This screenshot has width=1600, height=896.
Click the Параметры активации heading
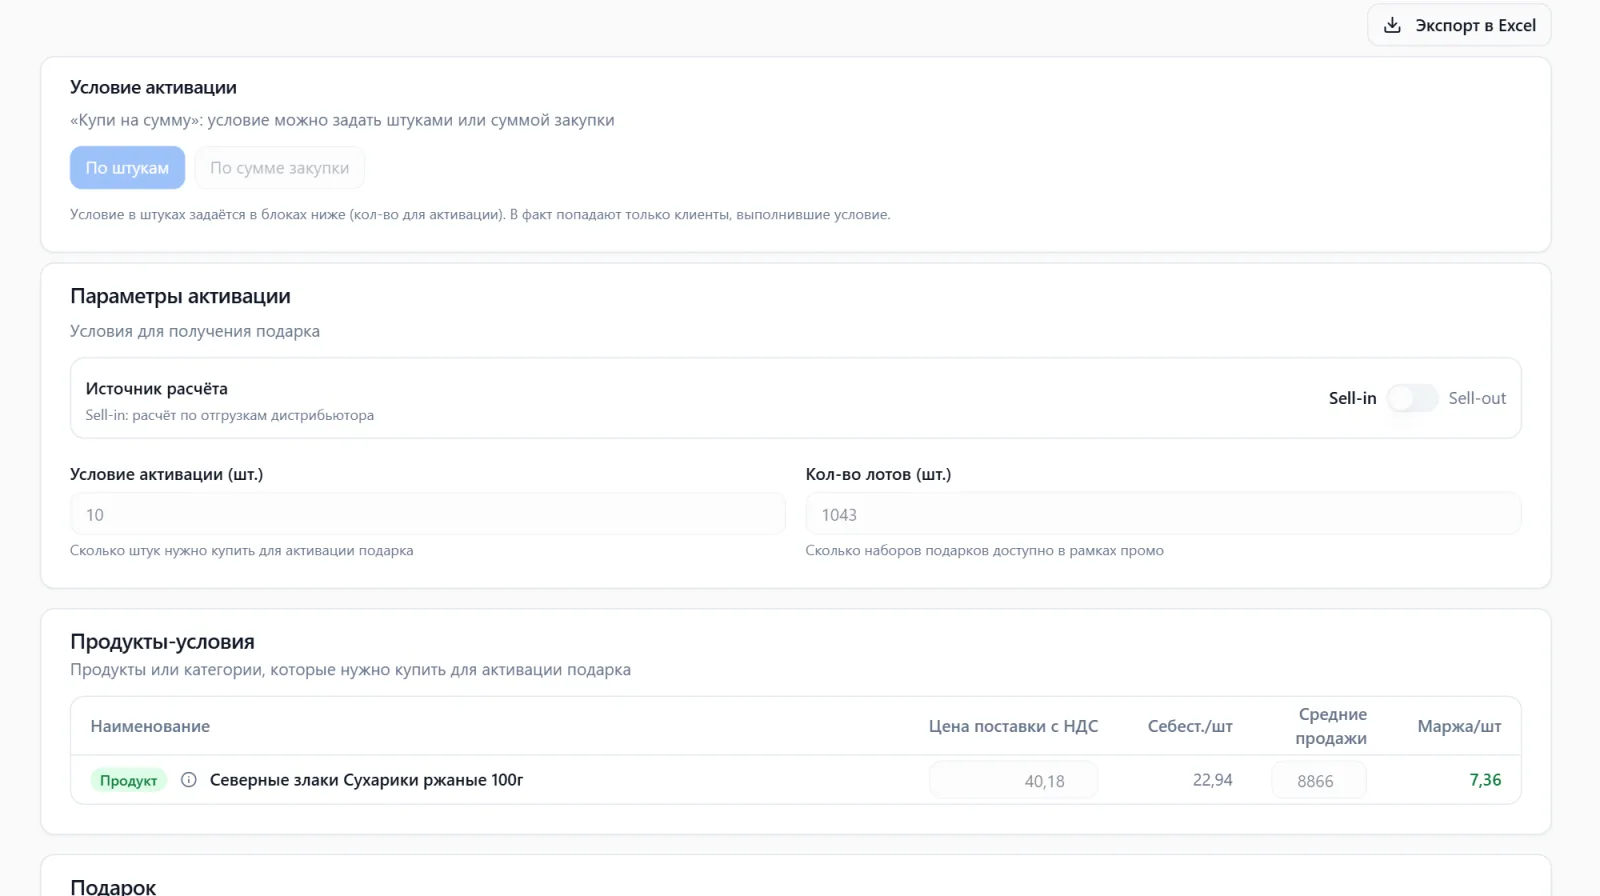coord(180,296)
